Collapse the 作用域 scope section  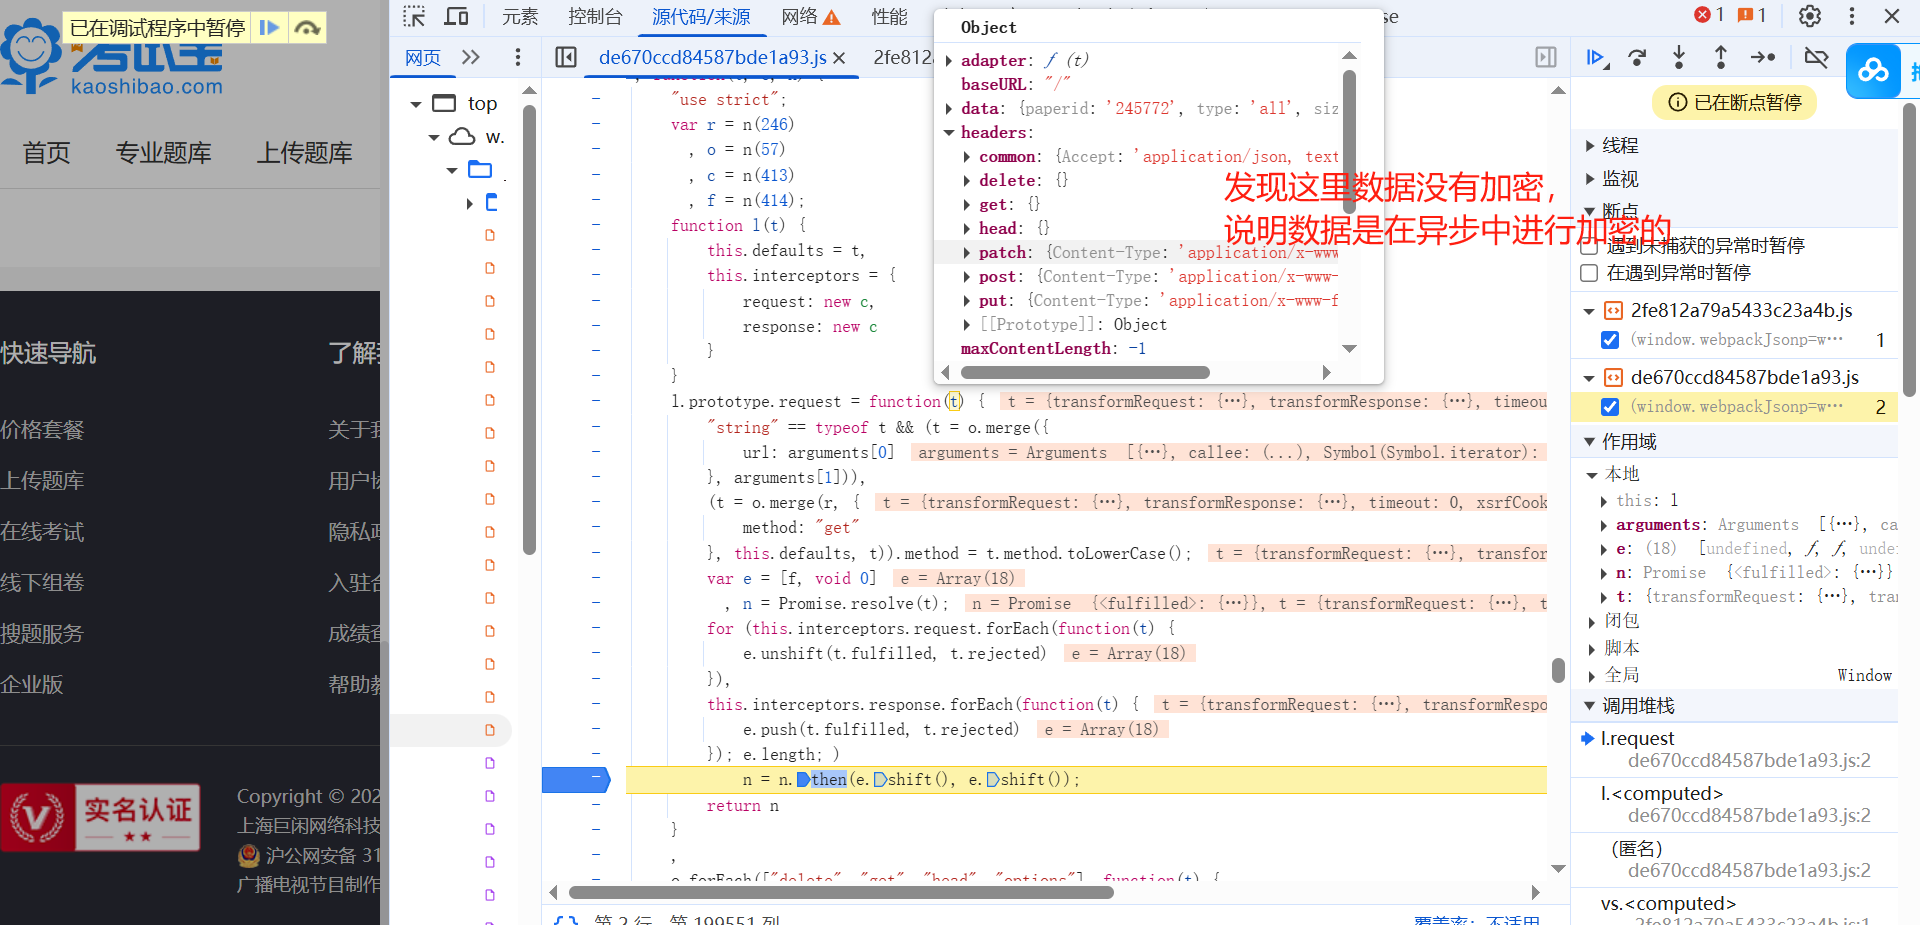coord(1590,442)
